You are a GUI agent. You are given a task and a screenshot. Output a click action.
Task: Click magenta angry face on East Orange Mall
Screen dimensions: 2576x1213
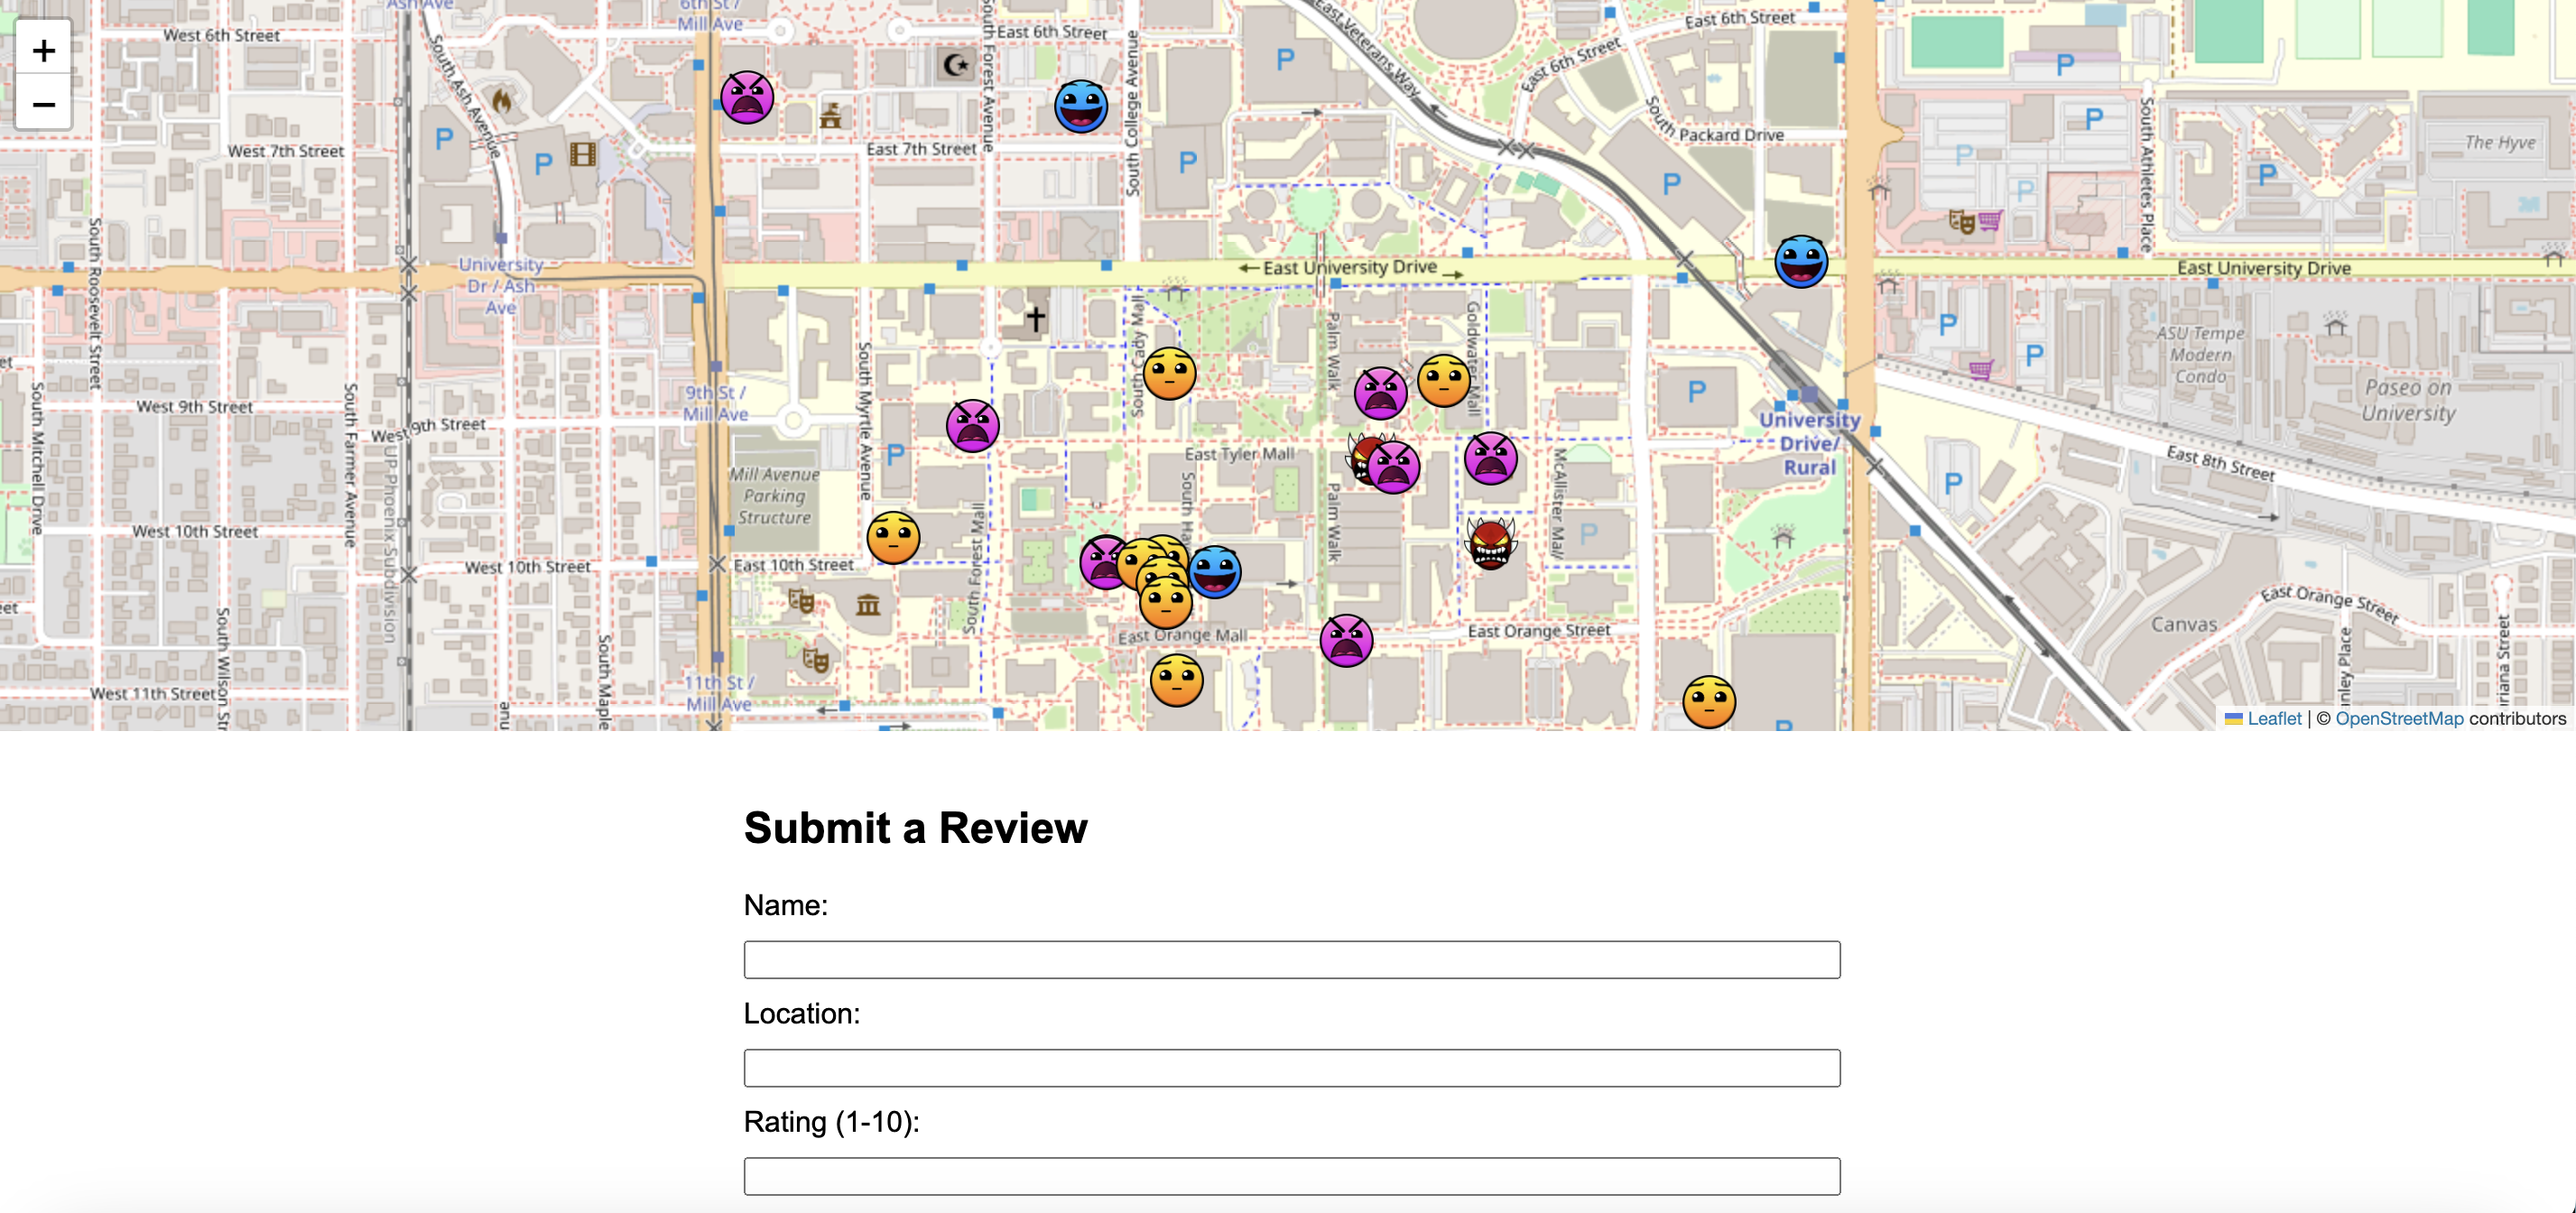1345,641
